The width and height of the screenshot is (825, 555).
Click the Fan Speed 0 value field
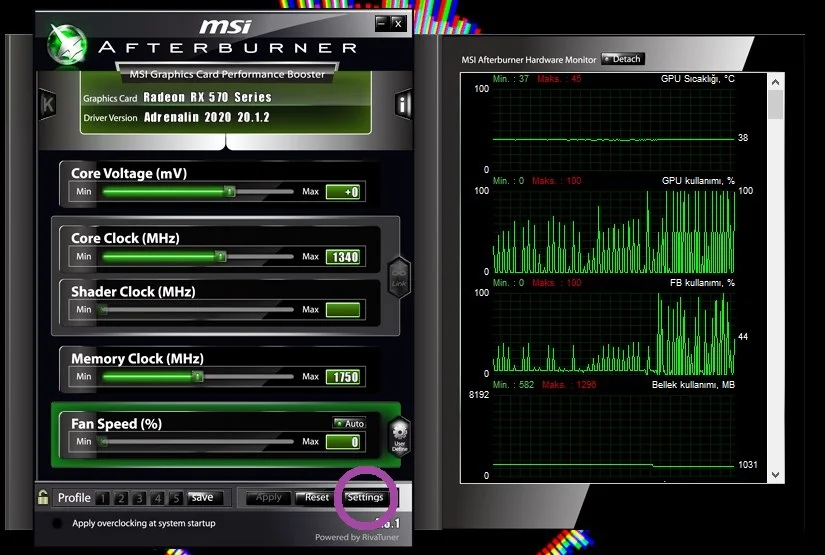[x=343, y=442]
